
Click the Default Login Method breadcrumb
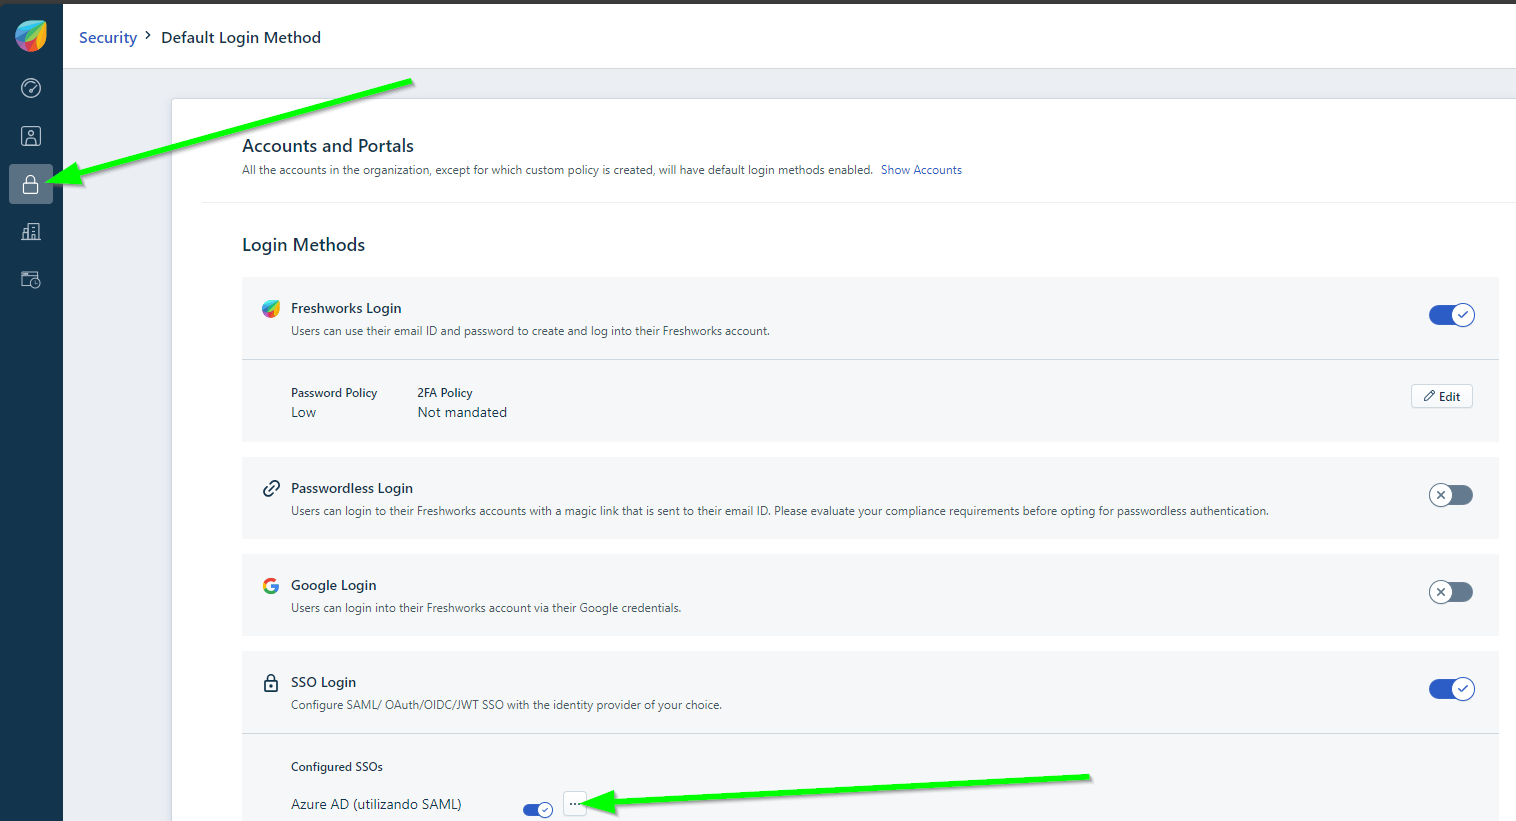(x=241, y=38)
